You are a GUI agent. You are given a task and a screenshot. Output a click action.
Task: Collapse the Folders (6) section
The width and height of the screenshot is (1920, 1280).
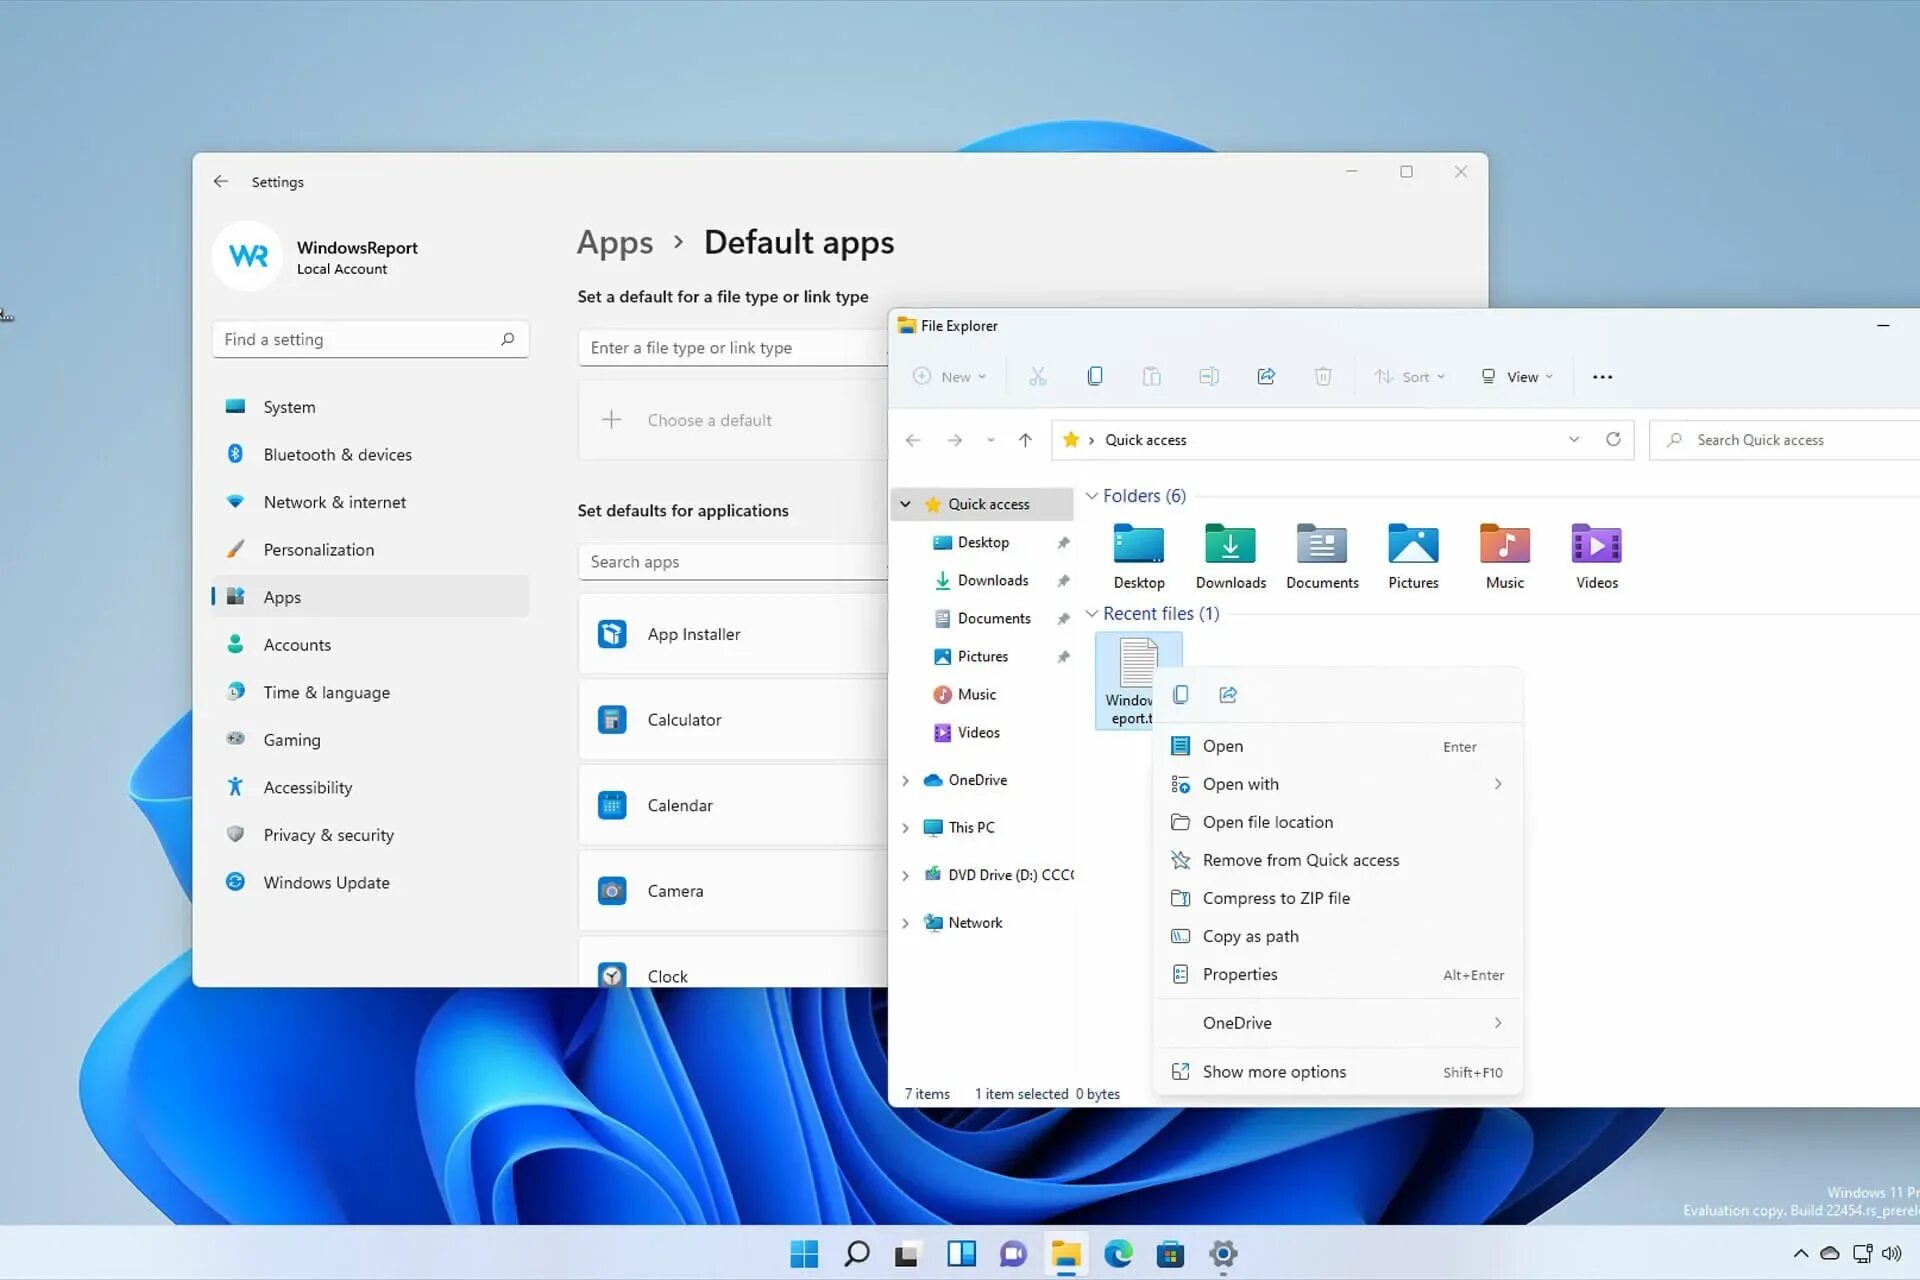(x=1092, y=496)
